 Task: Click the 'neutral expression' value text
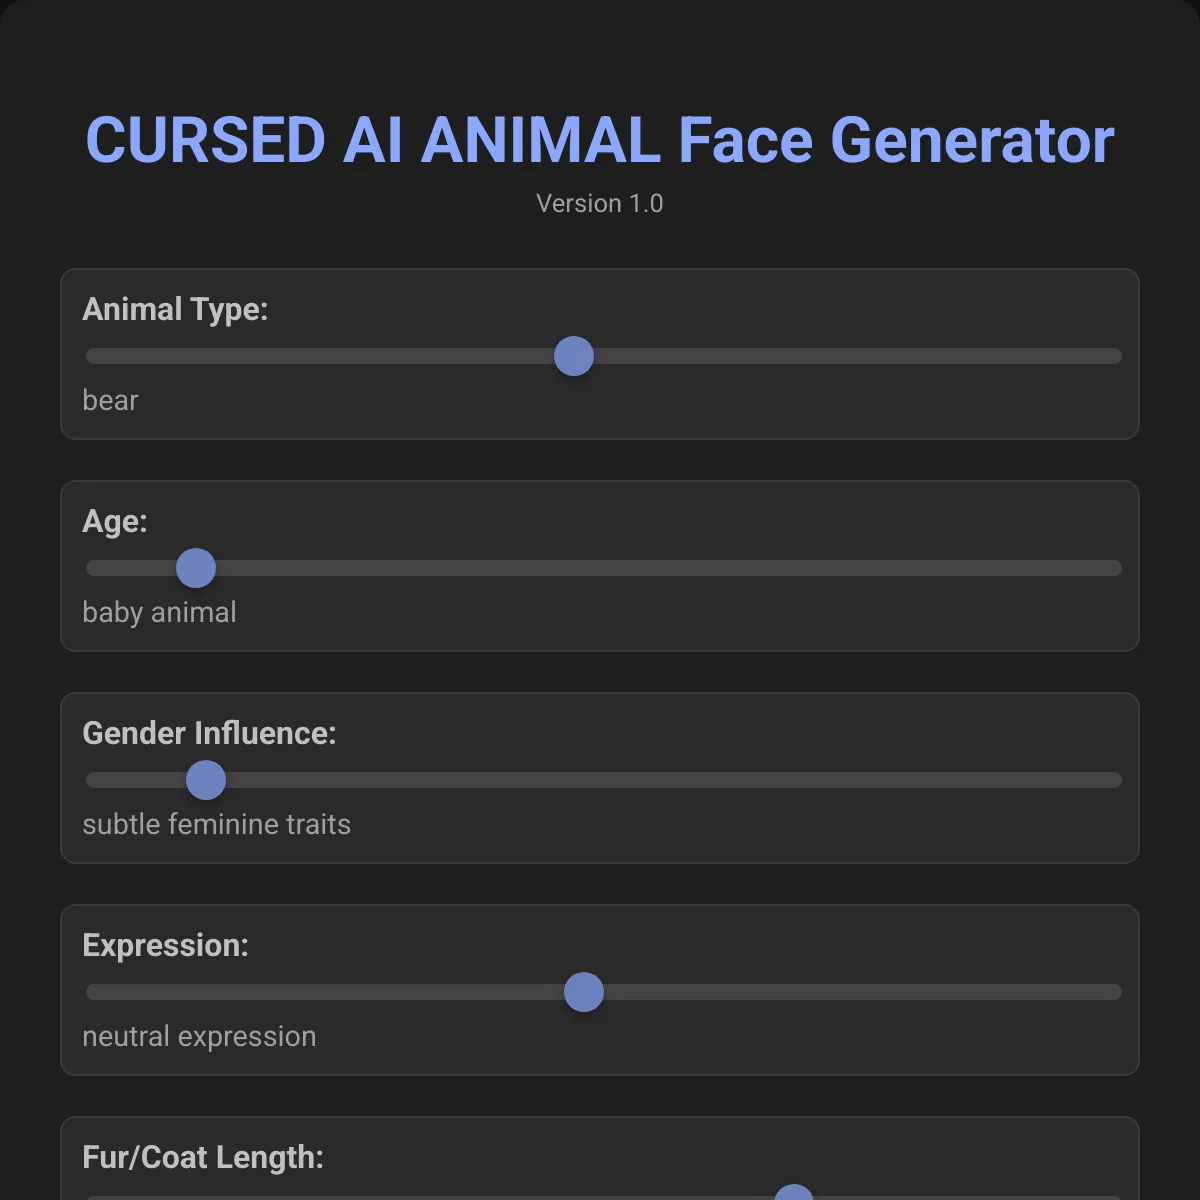[x=199, y=1036]
